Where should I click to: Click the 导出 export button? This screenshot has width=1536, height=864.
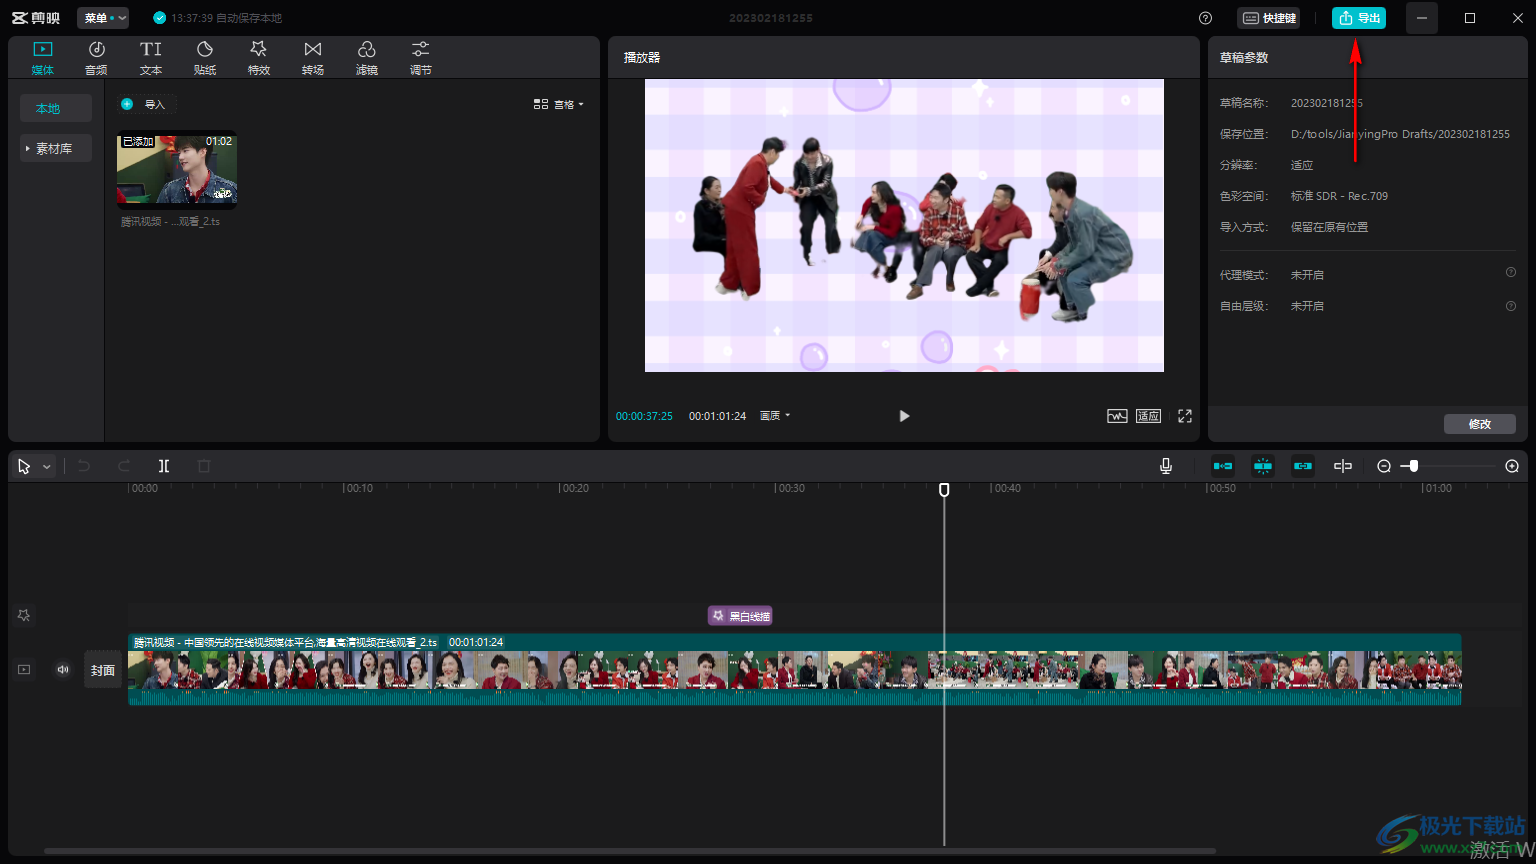(x=1359, y=18)
